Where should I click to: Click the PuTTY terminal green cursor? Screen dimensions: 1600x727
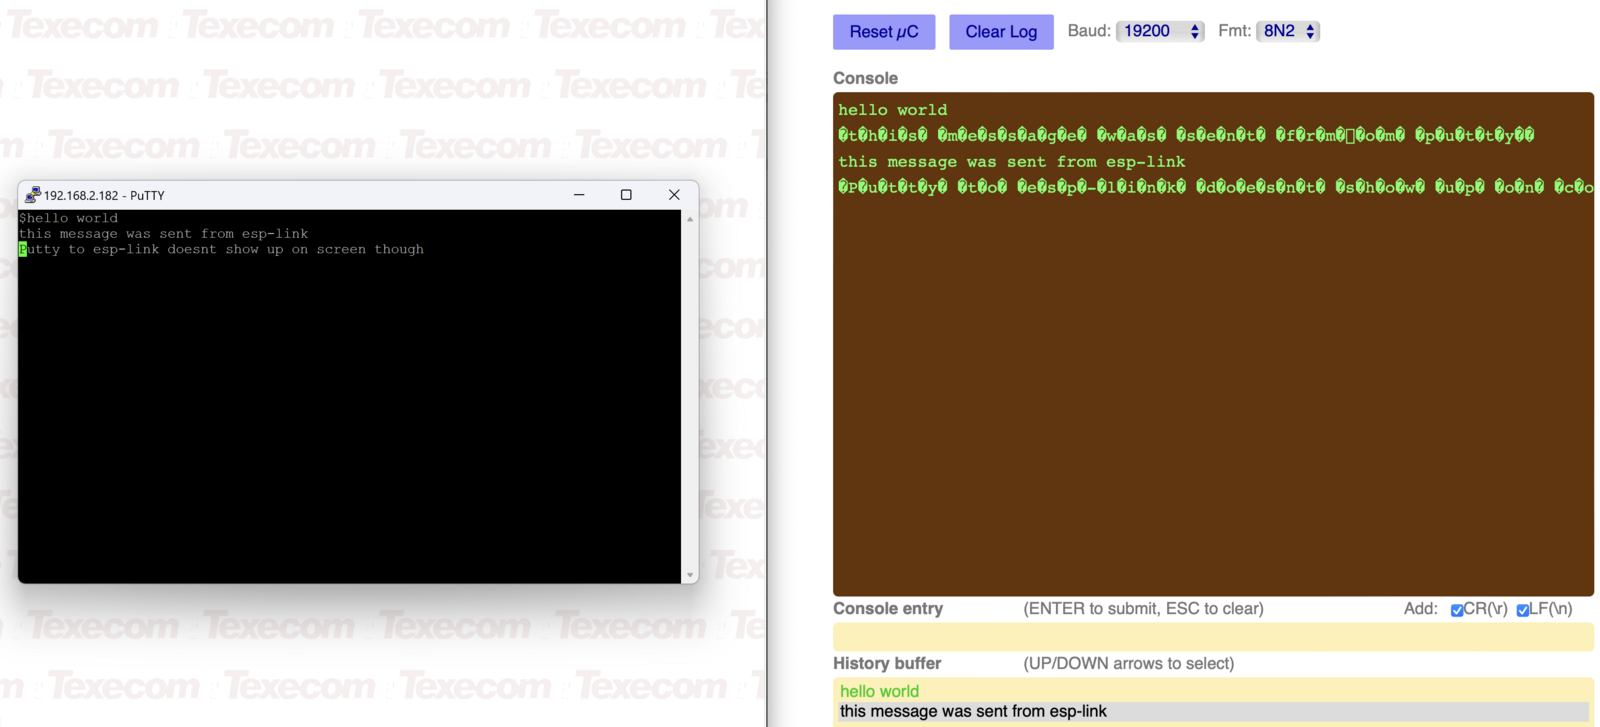[x=23, y=250]
